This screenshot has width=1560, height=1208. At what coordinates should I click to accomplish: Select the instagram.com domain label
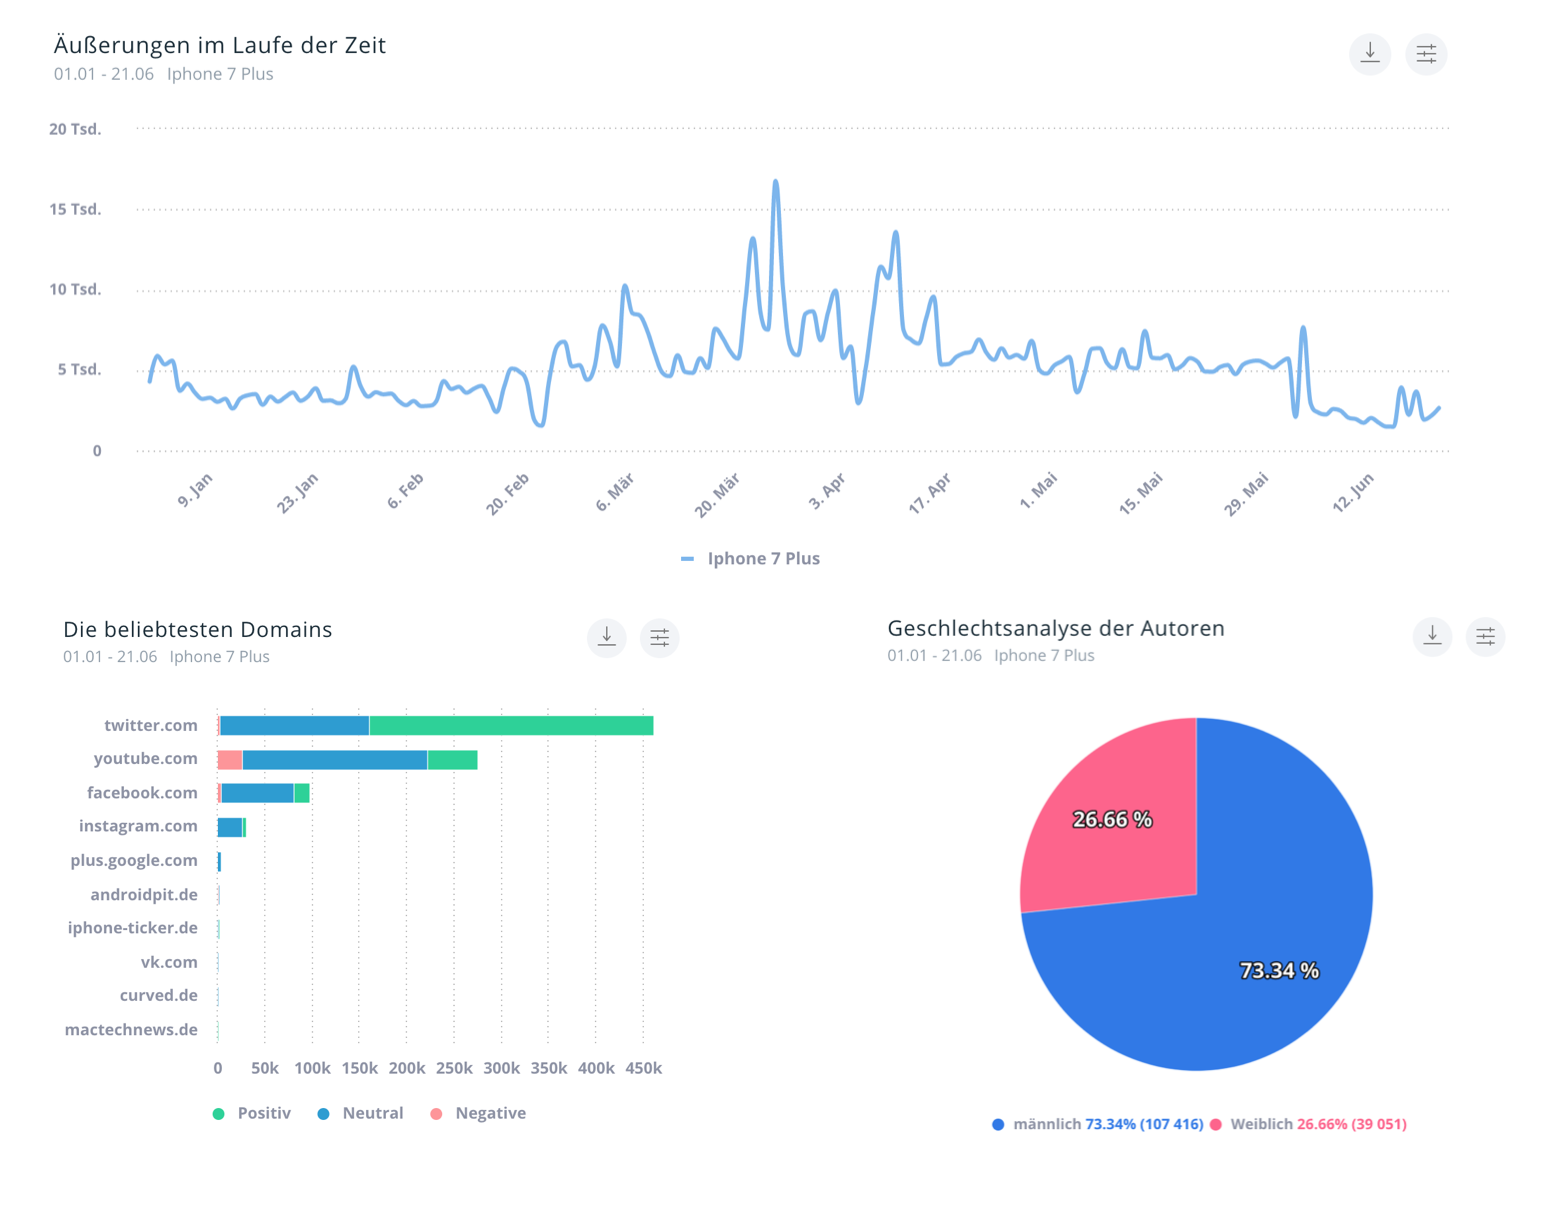click(138, 826)
